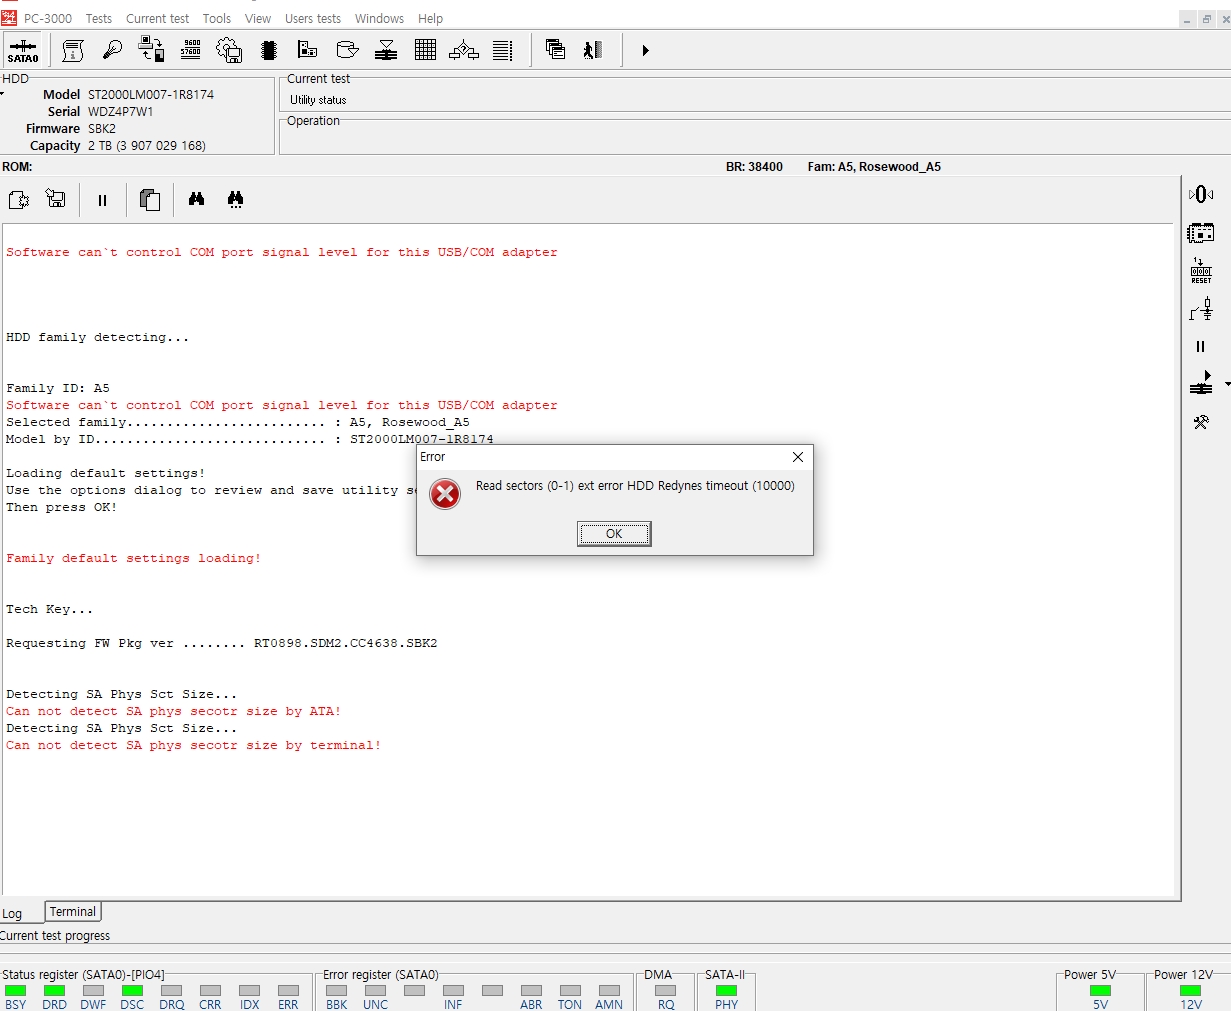Open the Tools menu
Image resolution: width=1231 pixels, height=1011 pixels.
click(x=217, y=18)
